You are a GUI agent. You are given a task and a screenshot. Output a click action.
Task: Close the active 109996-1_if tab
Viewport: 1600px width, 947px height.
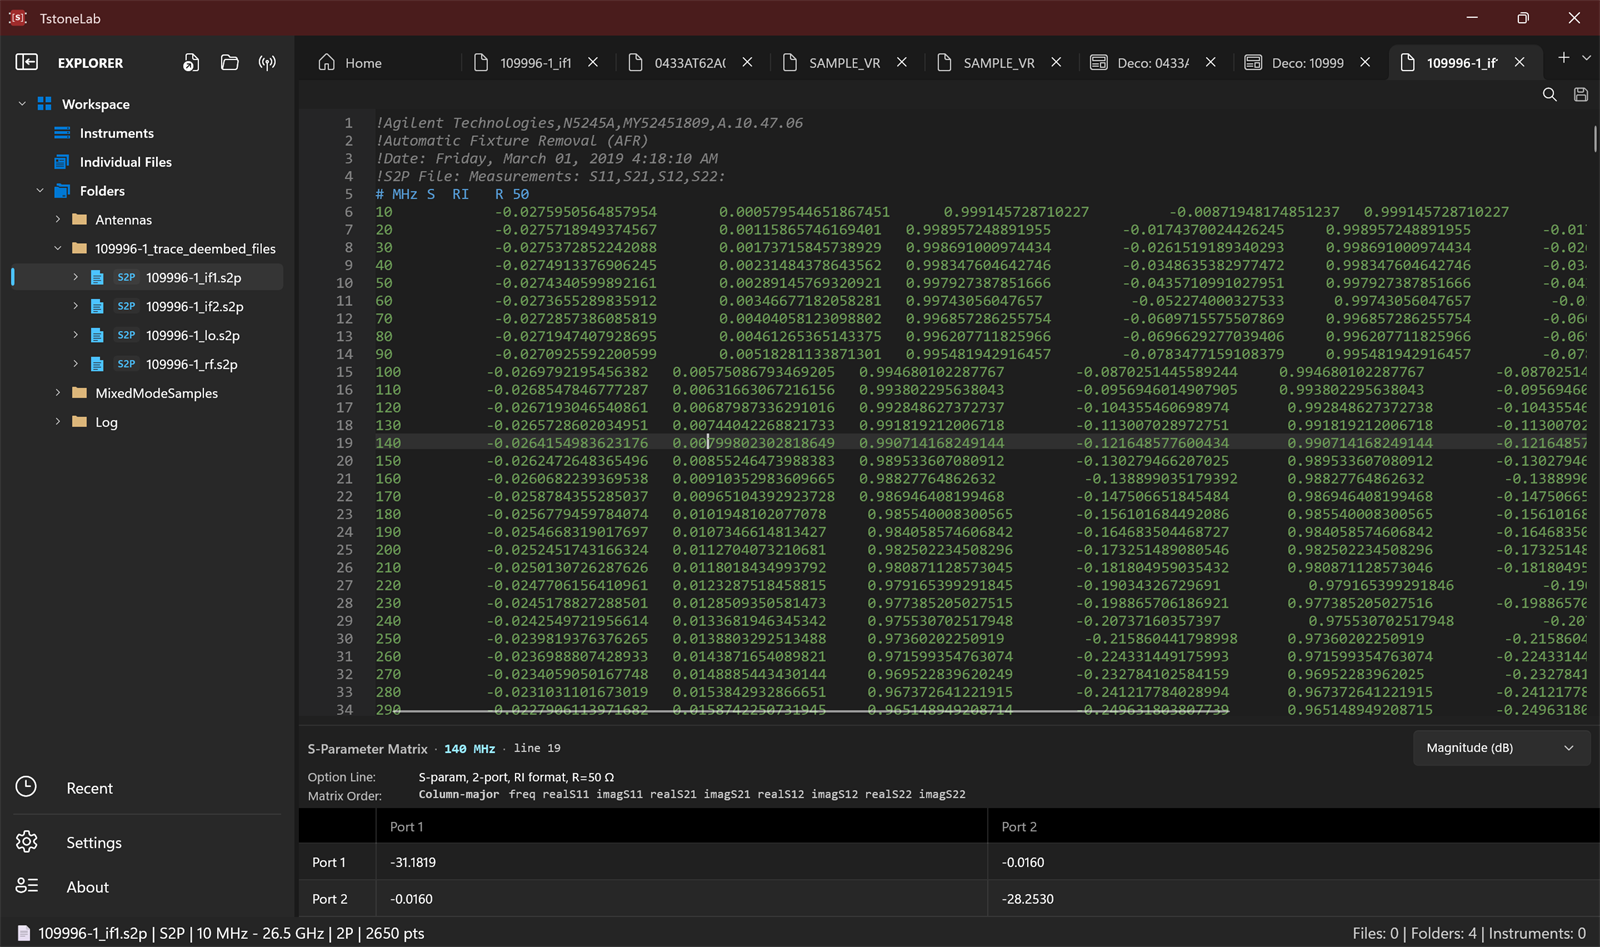(1520, 62)
